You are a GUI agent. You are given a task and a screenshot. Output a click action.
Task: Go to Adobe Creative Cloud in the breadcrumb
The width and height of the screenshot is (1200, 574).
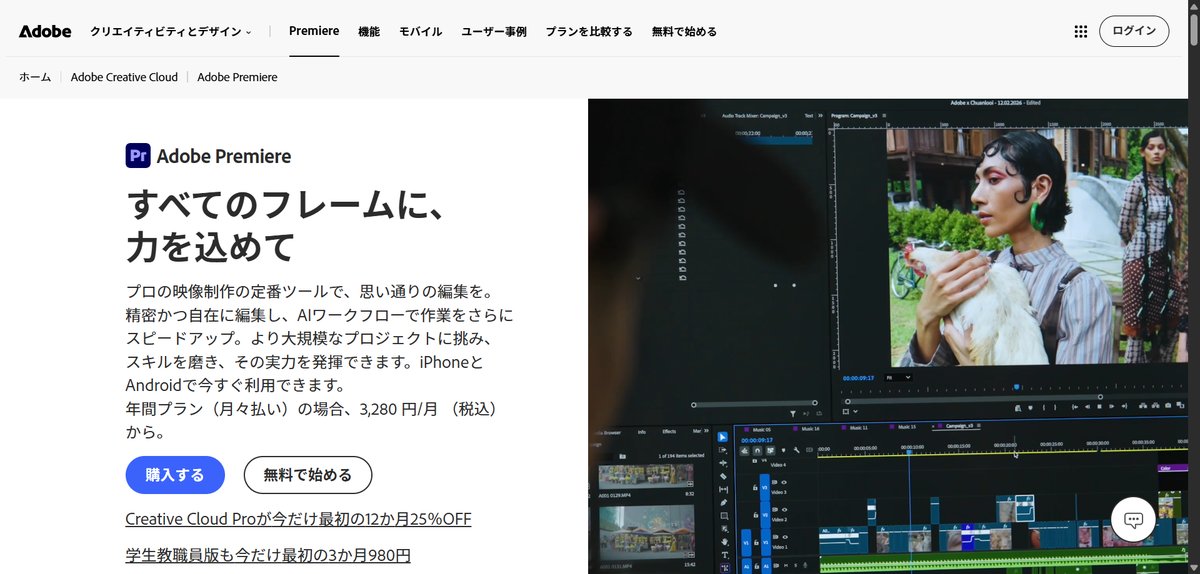click(x=124, y=77)
